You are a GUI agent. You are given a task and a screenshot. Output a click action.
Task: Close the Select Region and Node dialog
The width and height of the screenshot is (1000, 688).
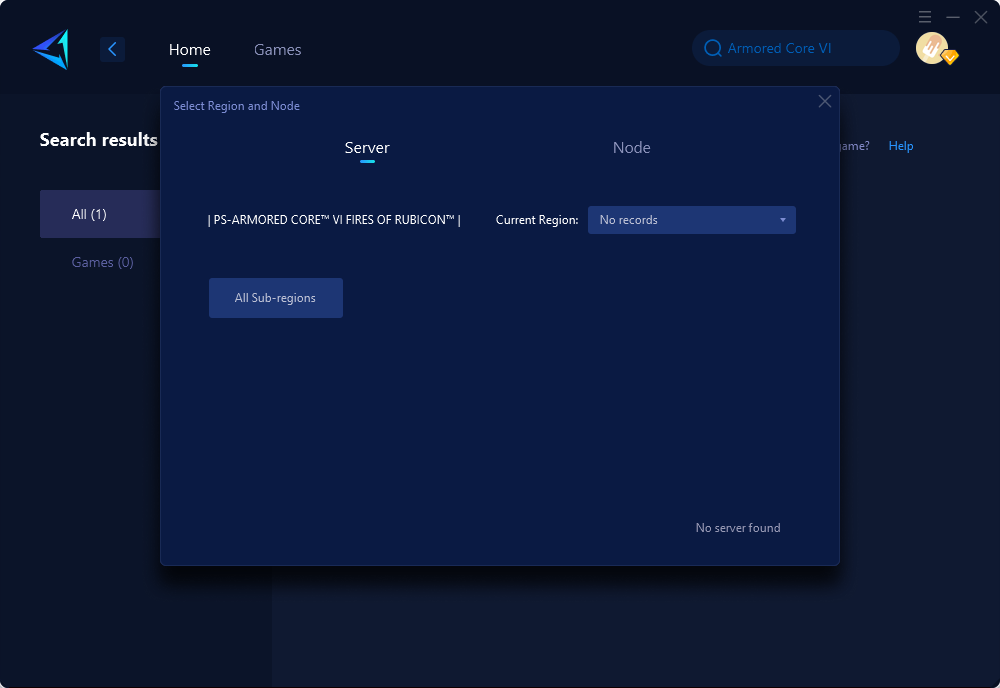[825, 101]
